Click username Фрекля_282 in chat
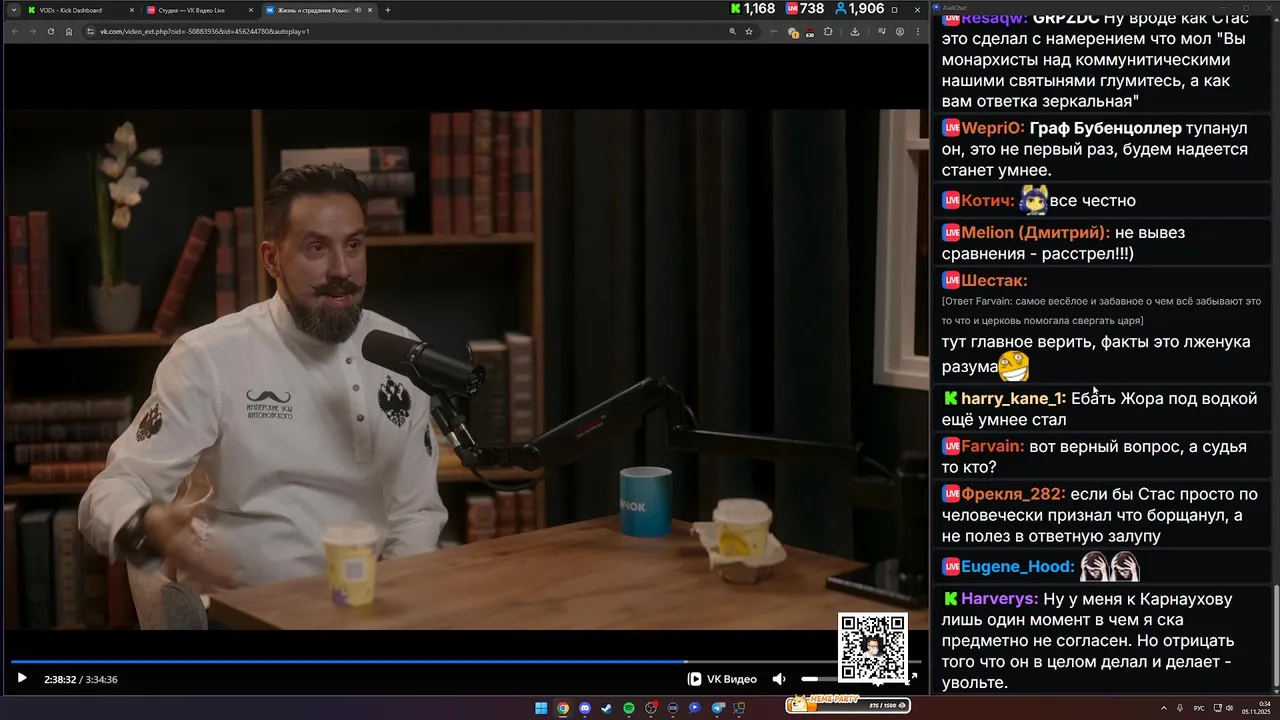Viewport: 1280px width, 720px height. pos(1014,495)
